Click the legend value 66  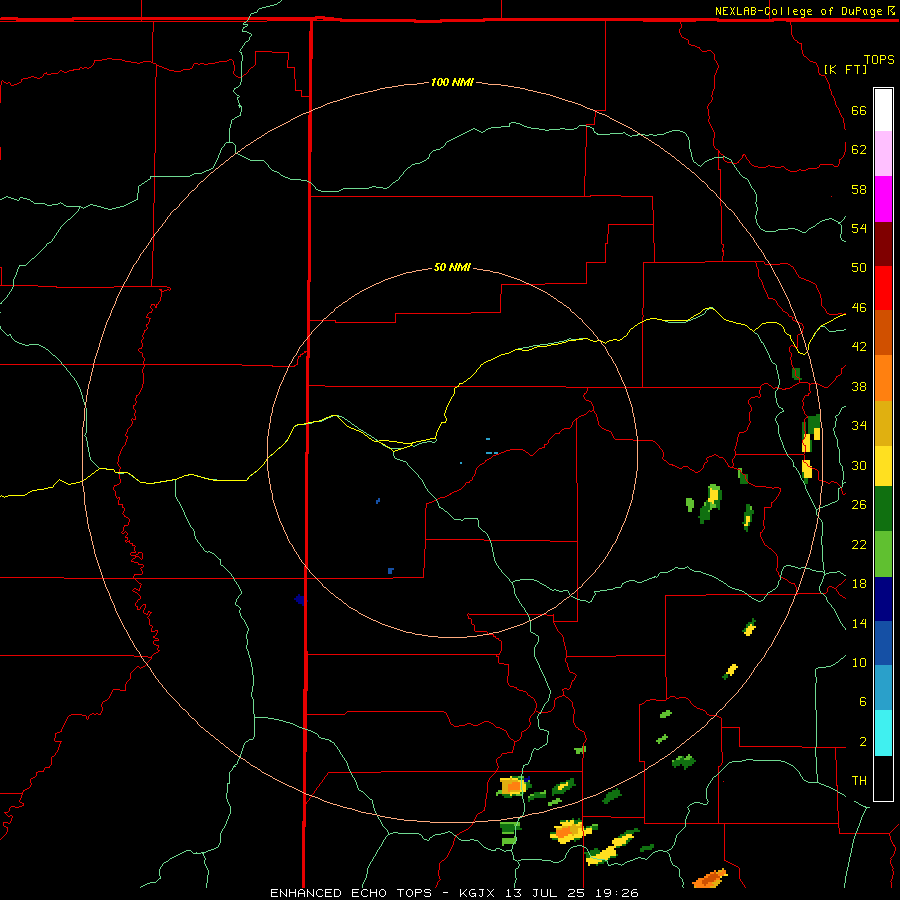click(859, 110)
